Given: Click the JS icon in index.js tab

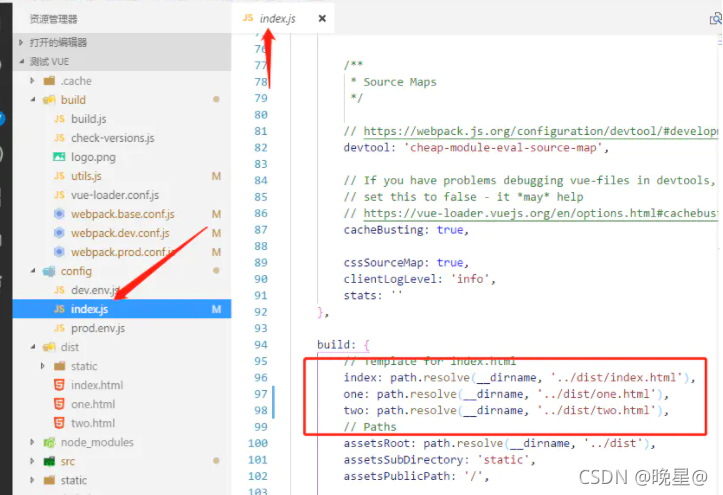Looking at the screenshot, I should (248, 18).
